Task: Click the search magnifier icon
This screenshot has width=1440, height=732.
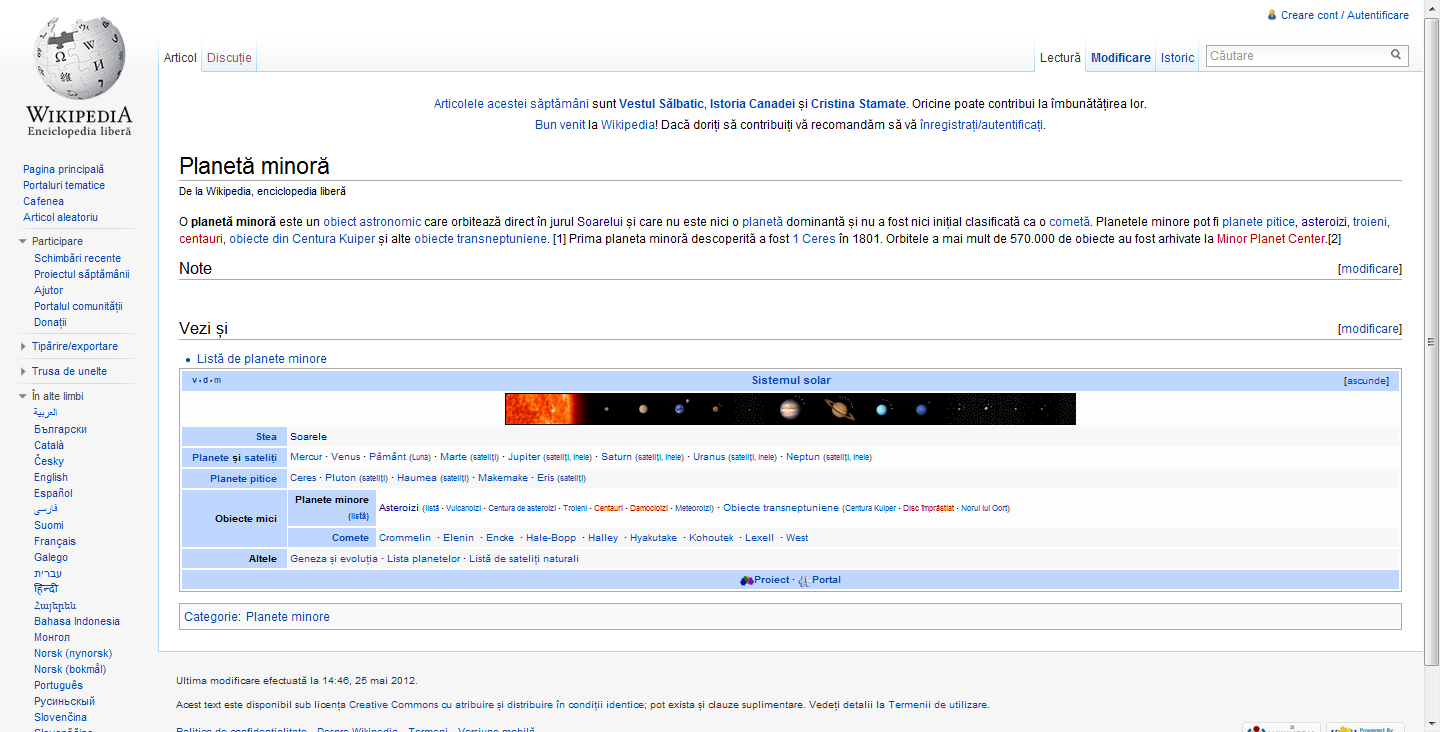Action: point(1395,55)
